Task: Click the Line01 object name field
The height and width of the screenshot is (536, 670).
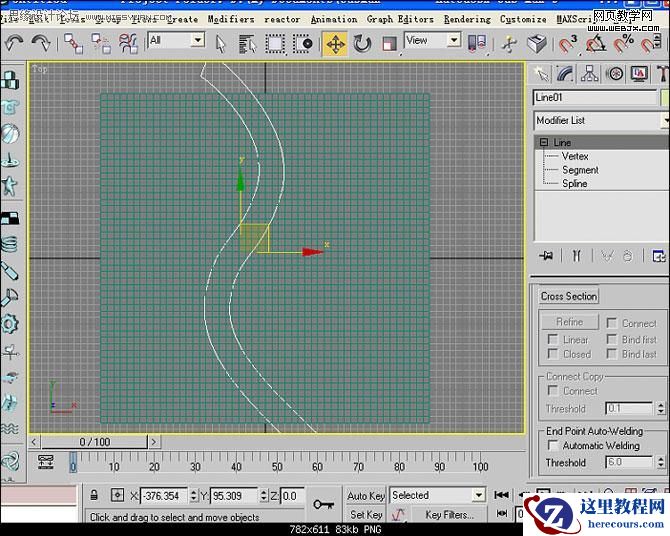Action: 595,97
